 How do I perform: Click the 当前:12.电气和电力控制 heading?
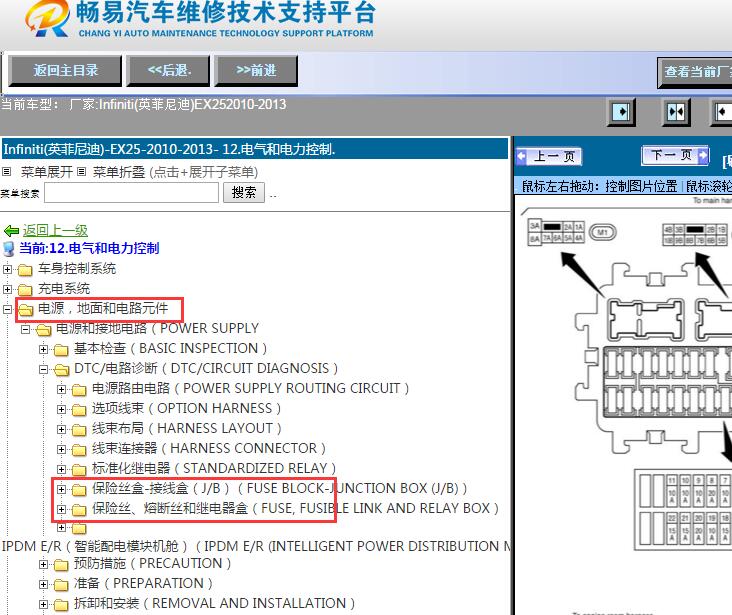coord(89,248)
